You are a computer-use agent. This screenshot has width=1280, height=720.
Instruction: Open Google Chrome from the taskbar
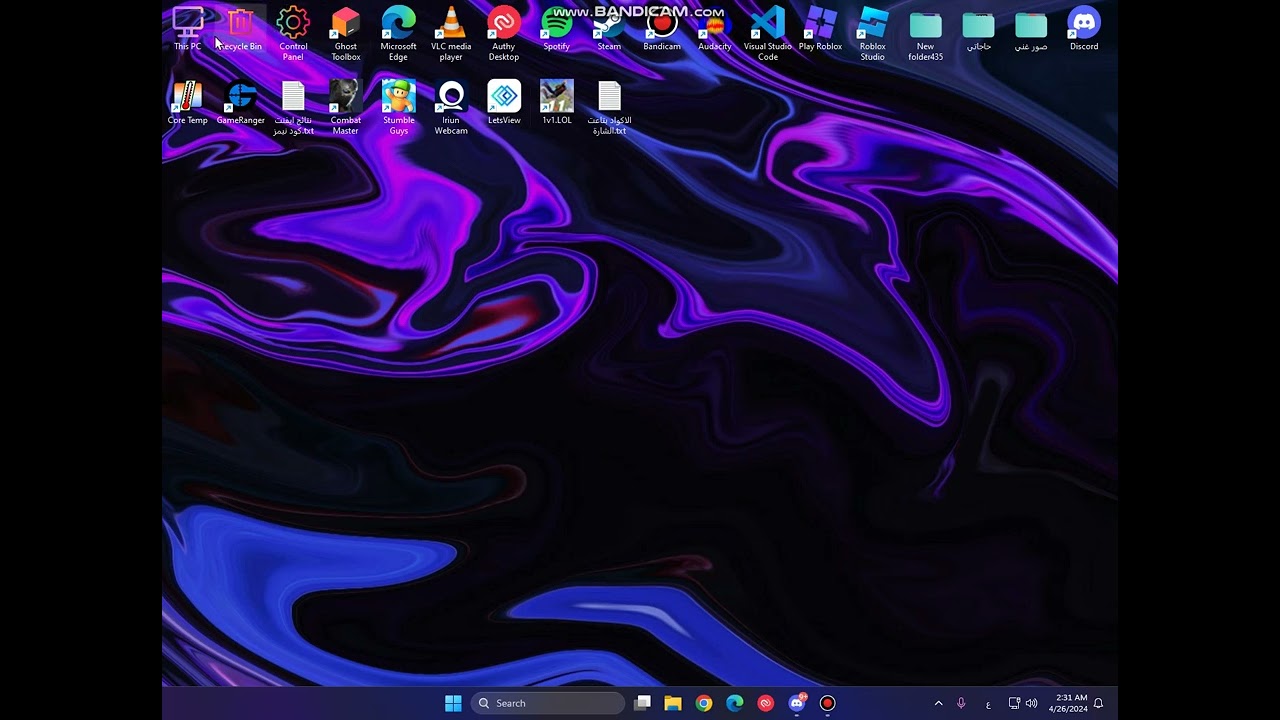click(704, 703)
